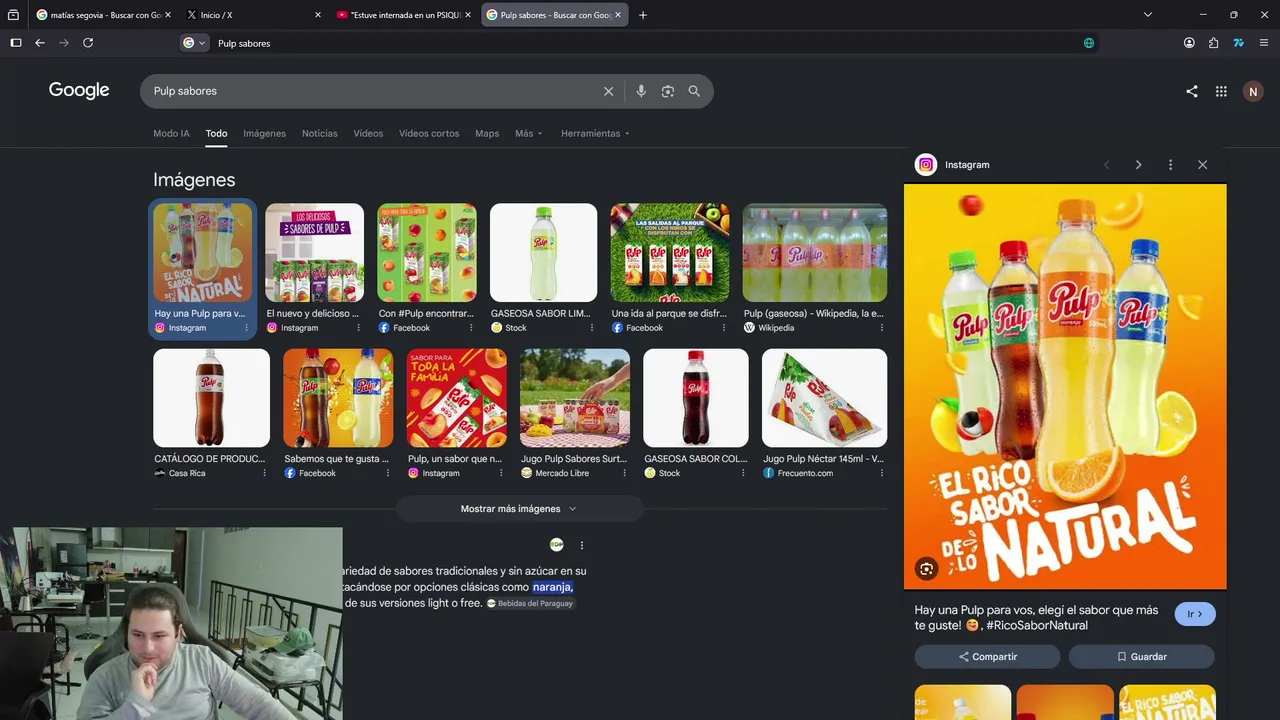Open the Imágenes section heading
Viewport: 1280px width, 720px height.
[194, 180]
